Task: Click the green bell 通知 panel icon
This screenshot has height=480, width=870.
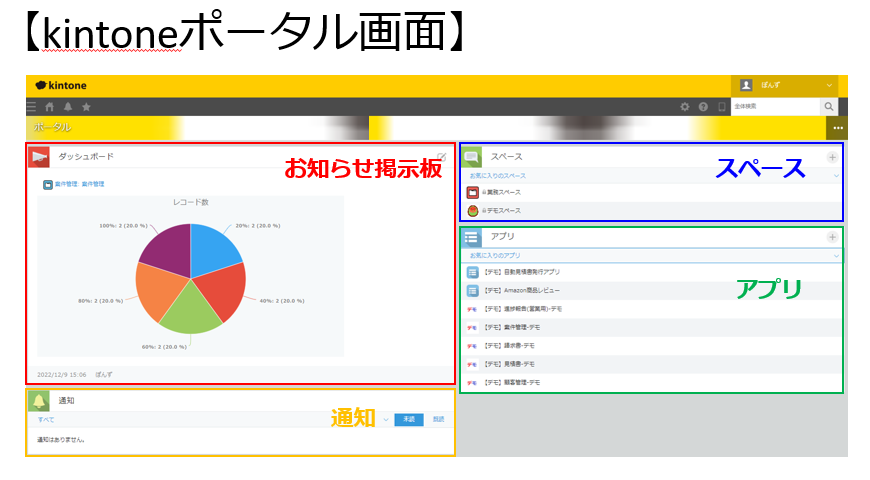Action: pyautogui.click(x=39, y=401)
